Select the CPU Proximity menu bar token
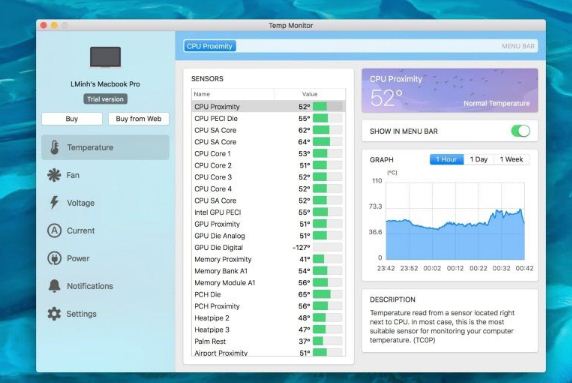The image size is (572, 383). click(210, 46)
